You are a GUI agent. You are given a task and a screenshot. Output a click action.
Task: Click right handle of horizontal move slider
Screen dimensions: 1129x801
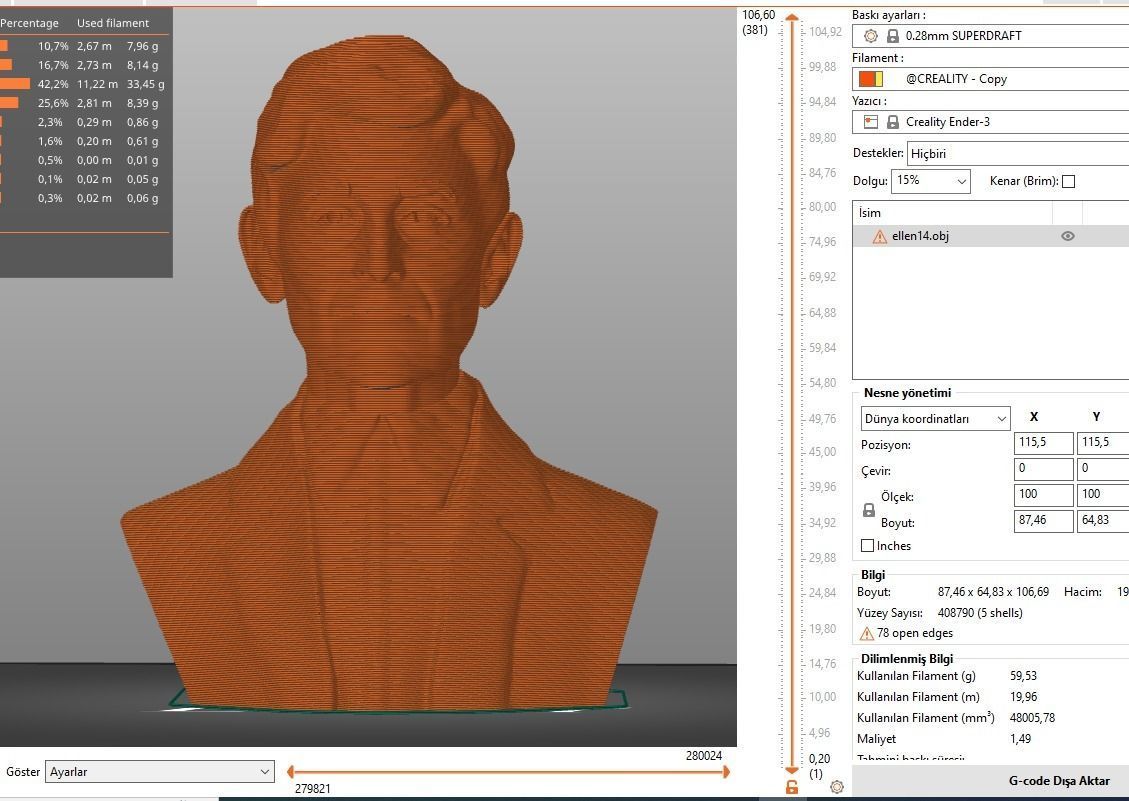[727, 771]
